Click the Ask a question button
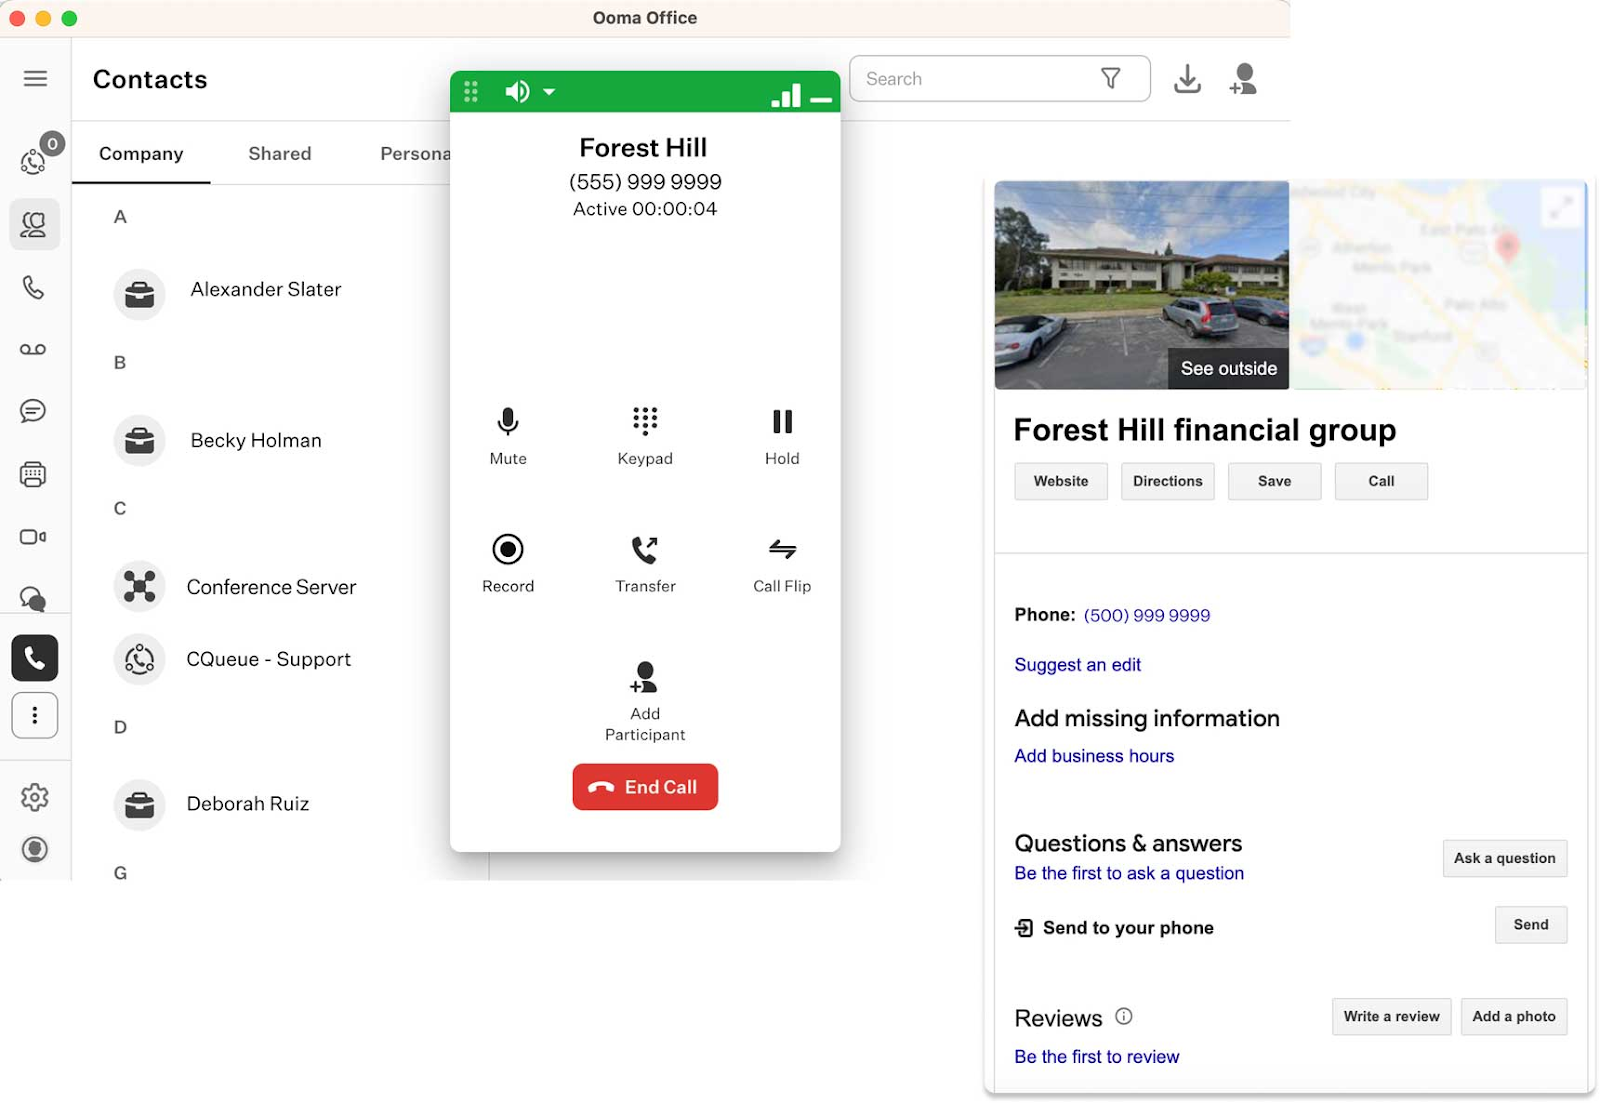 click(1505, 858)
